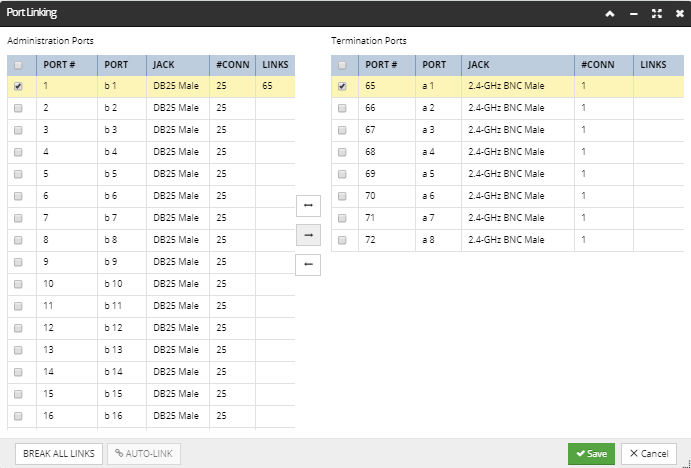Uncheck termination port 65 checkbox

pyautogui.click(x=342, y=86)
